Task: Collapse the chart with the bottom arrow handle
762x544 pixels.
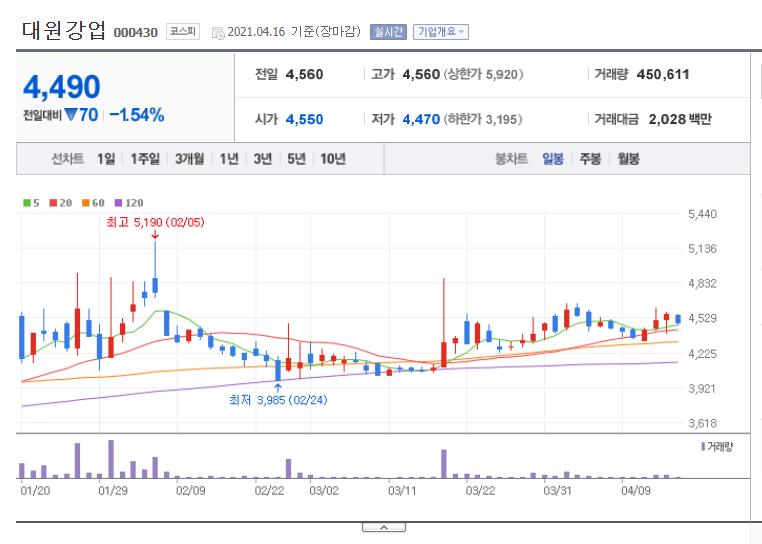Action: 384,527
